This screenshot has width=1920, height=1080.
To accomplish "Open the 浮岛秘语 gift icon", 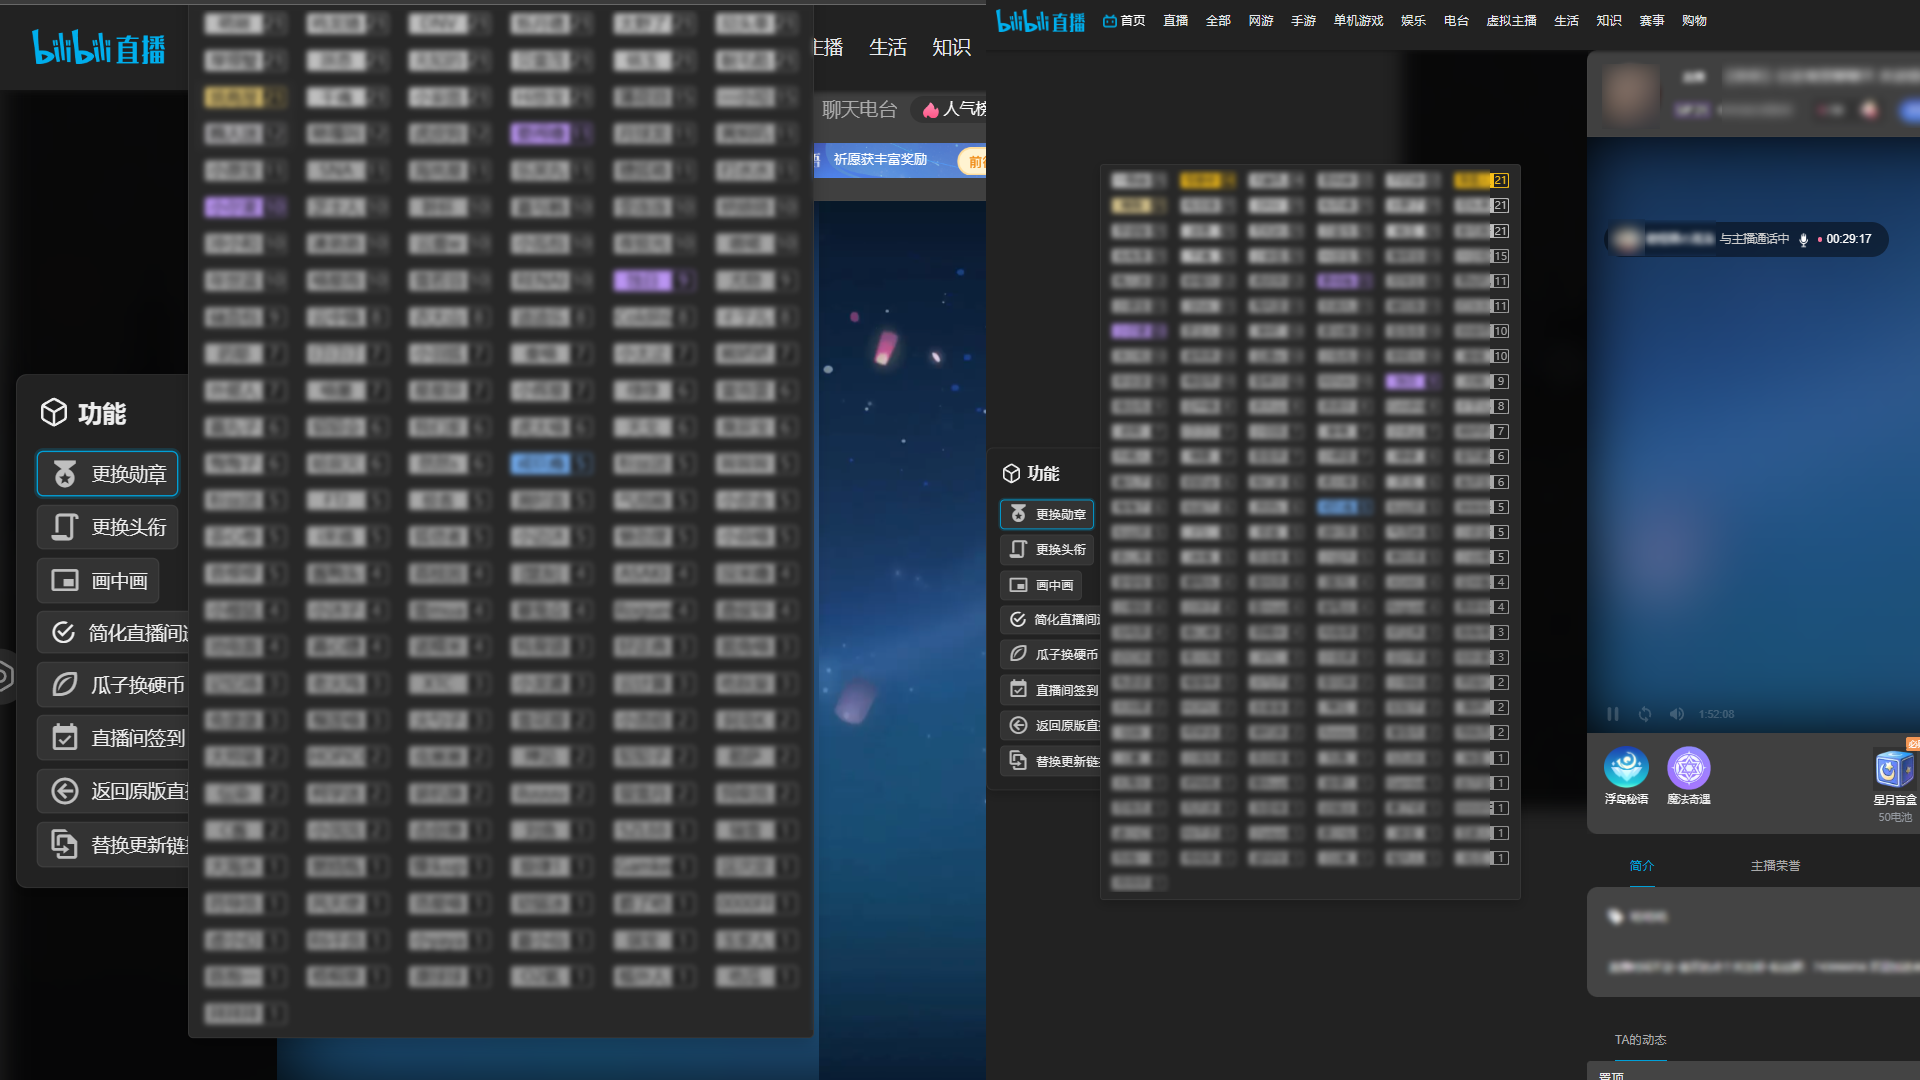I will point(1627,767).
